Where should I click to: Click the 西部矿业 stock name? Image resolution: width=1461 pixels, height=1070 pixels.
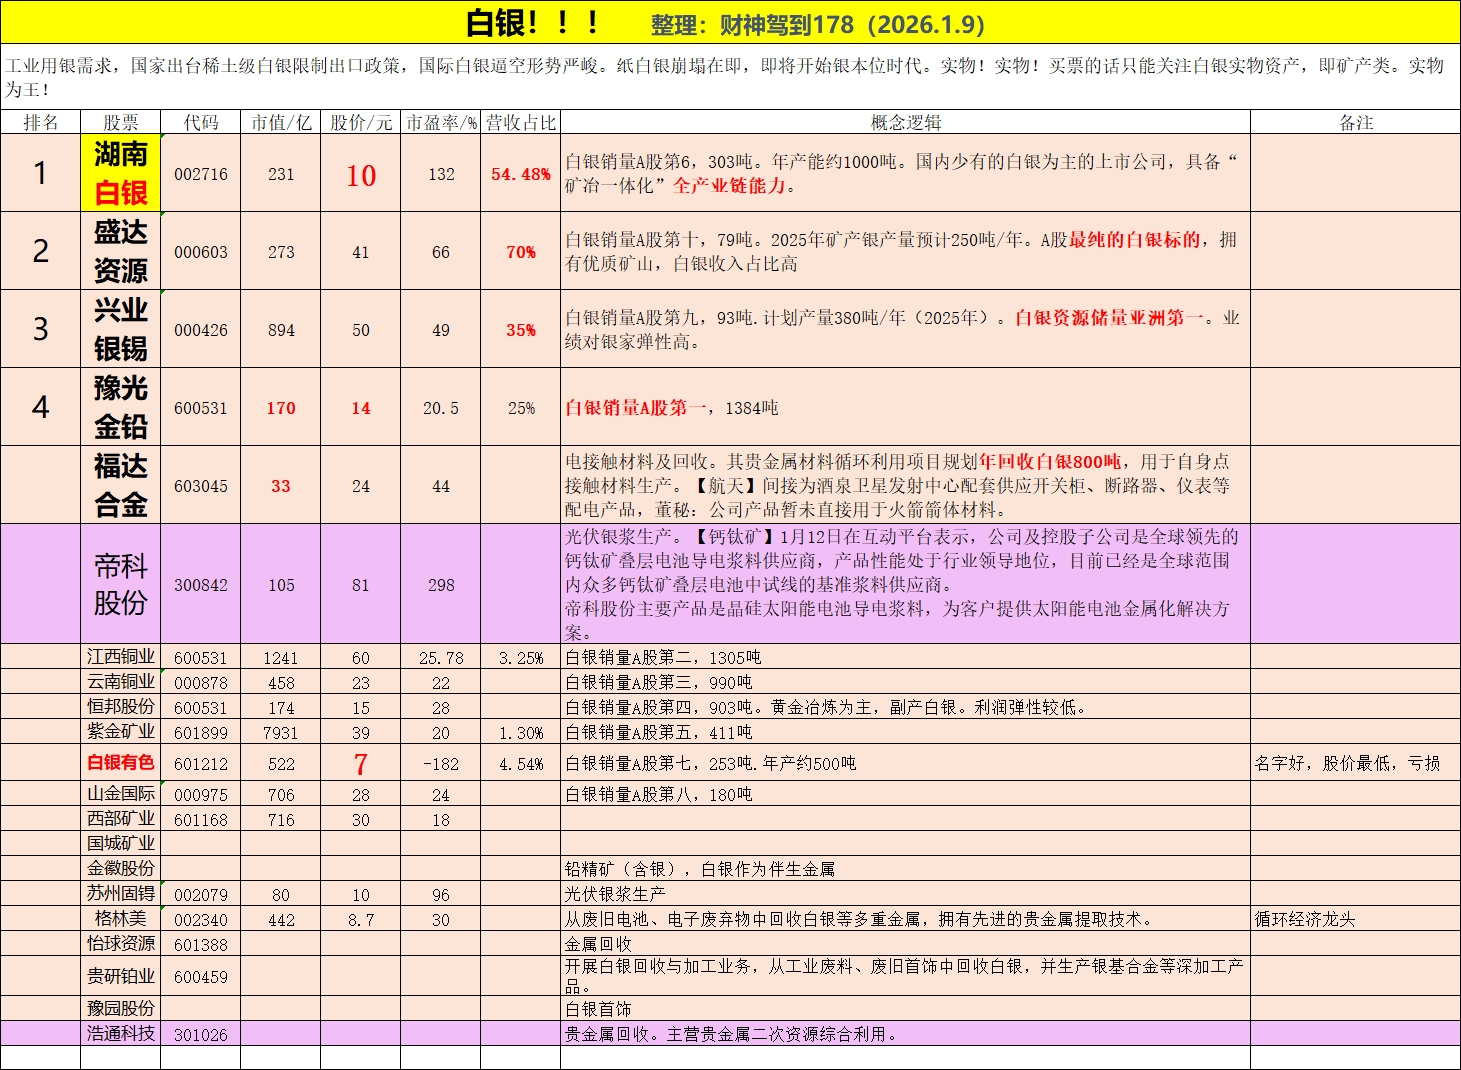coord(121,818)
